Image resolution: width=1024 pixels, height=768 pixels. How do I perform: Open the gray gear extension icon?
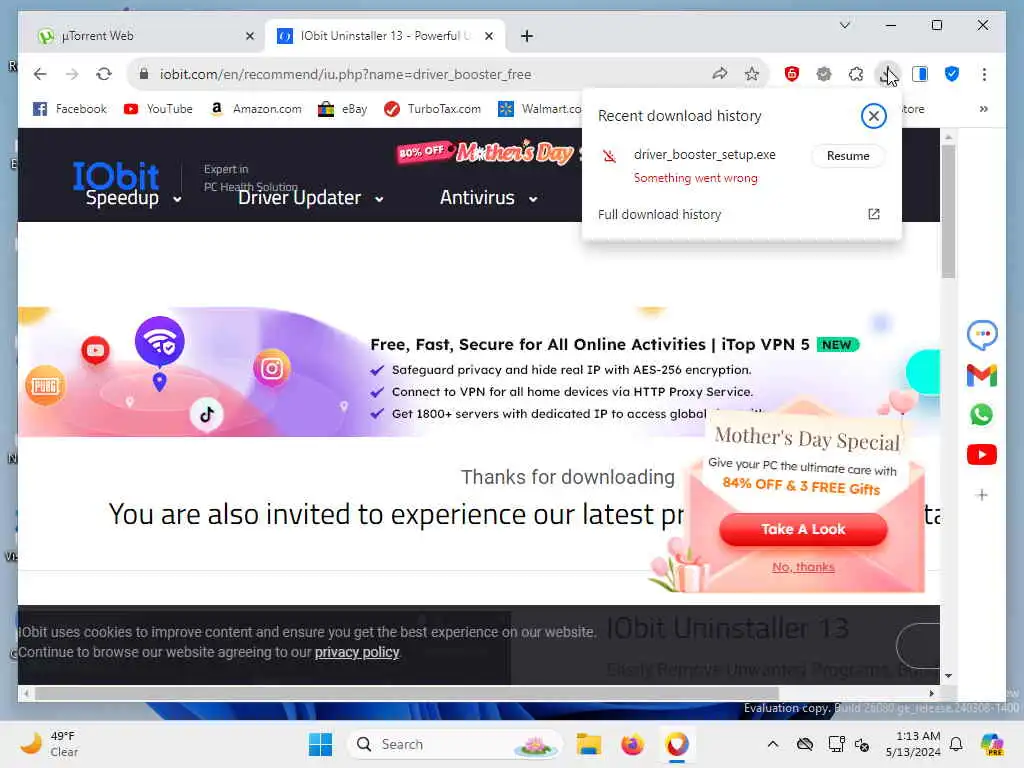(824, 74)
